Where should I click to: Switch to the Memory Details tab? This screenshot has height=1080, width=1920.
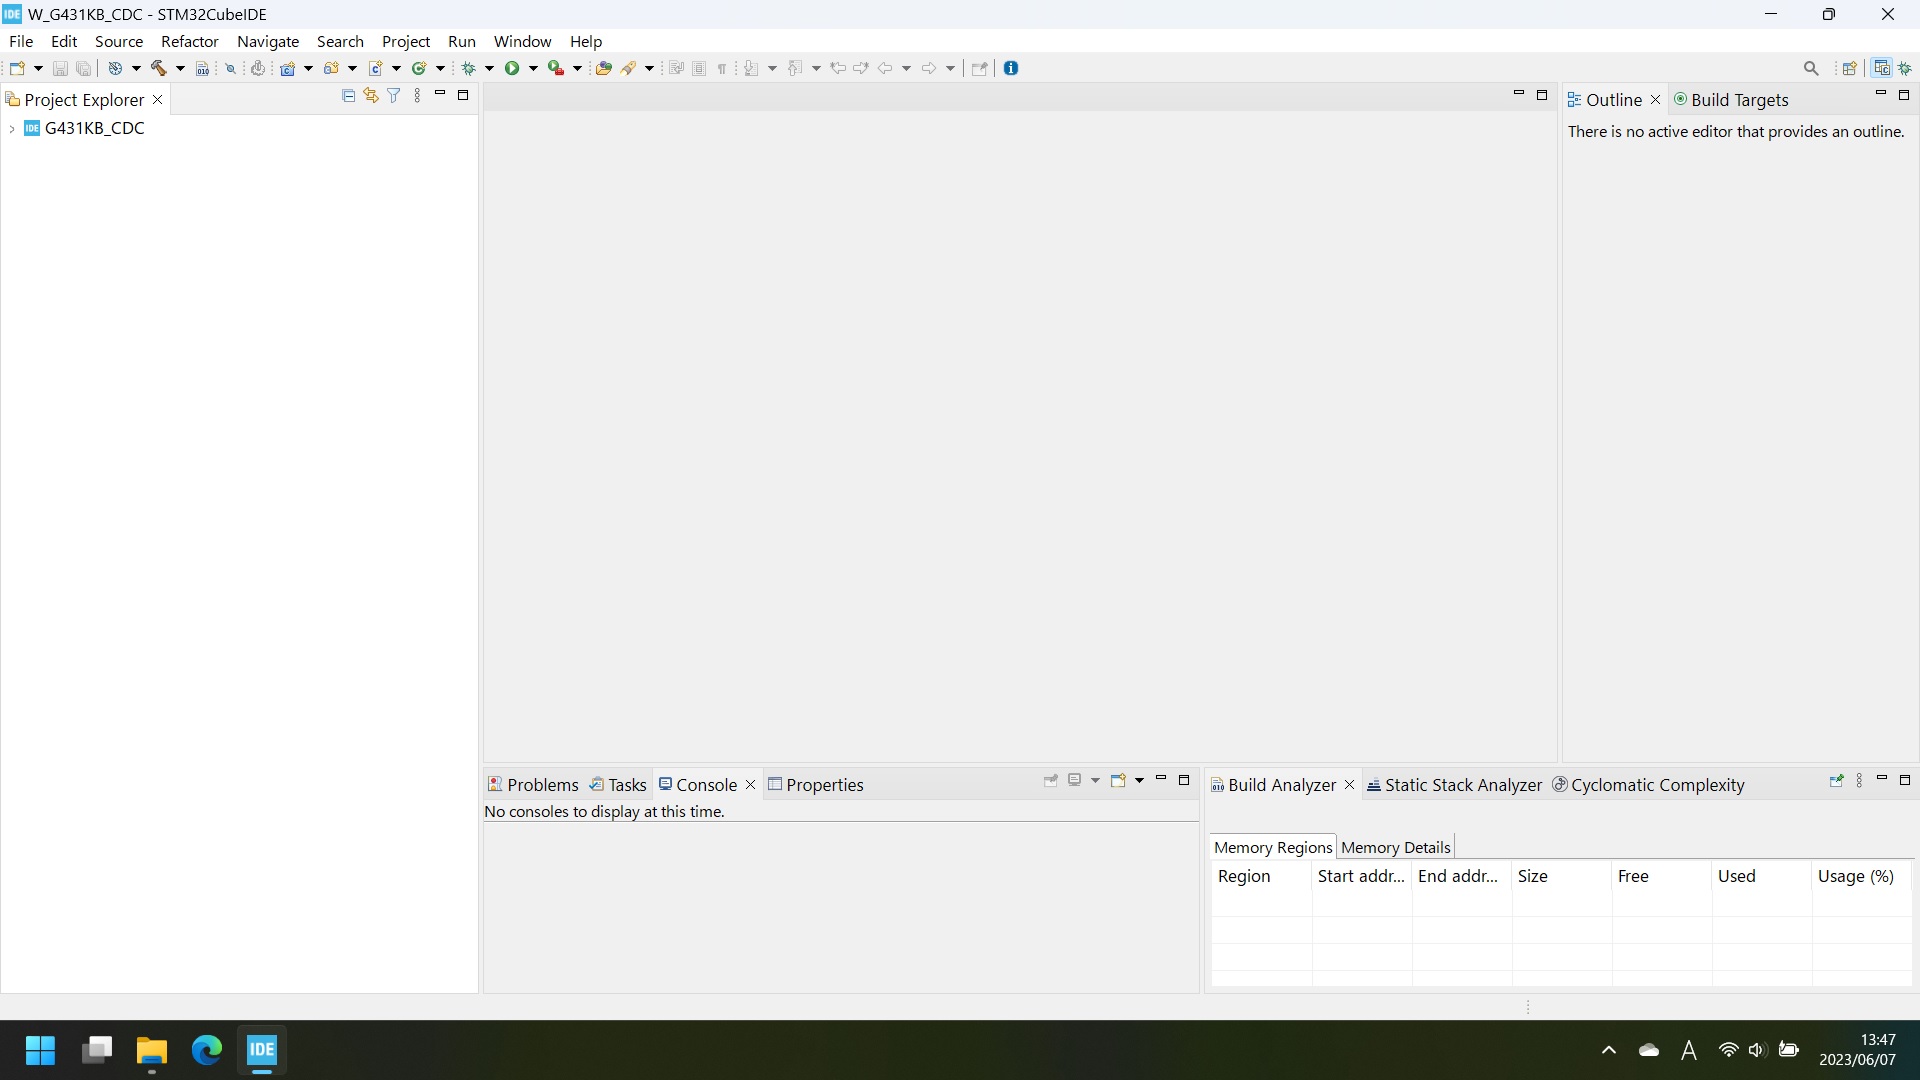(x=1395, y=848)
